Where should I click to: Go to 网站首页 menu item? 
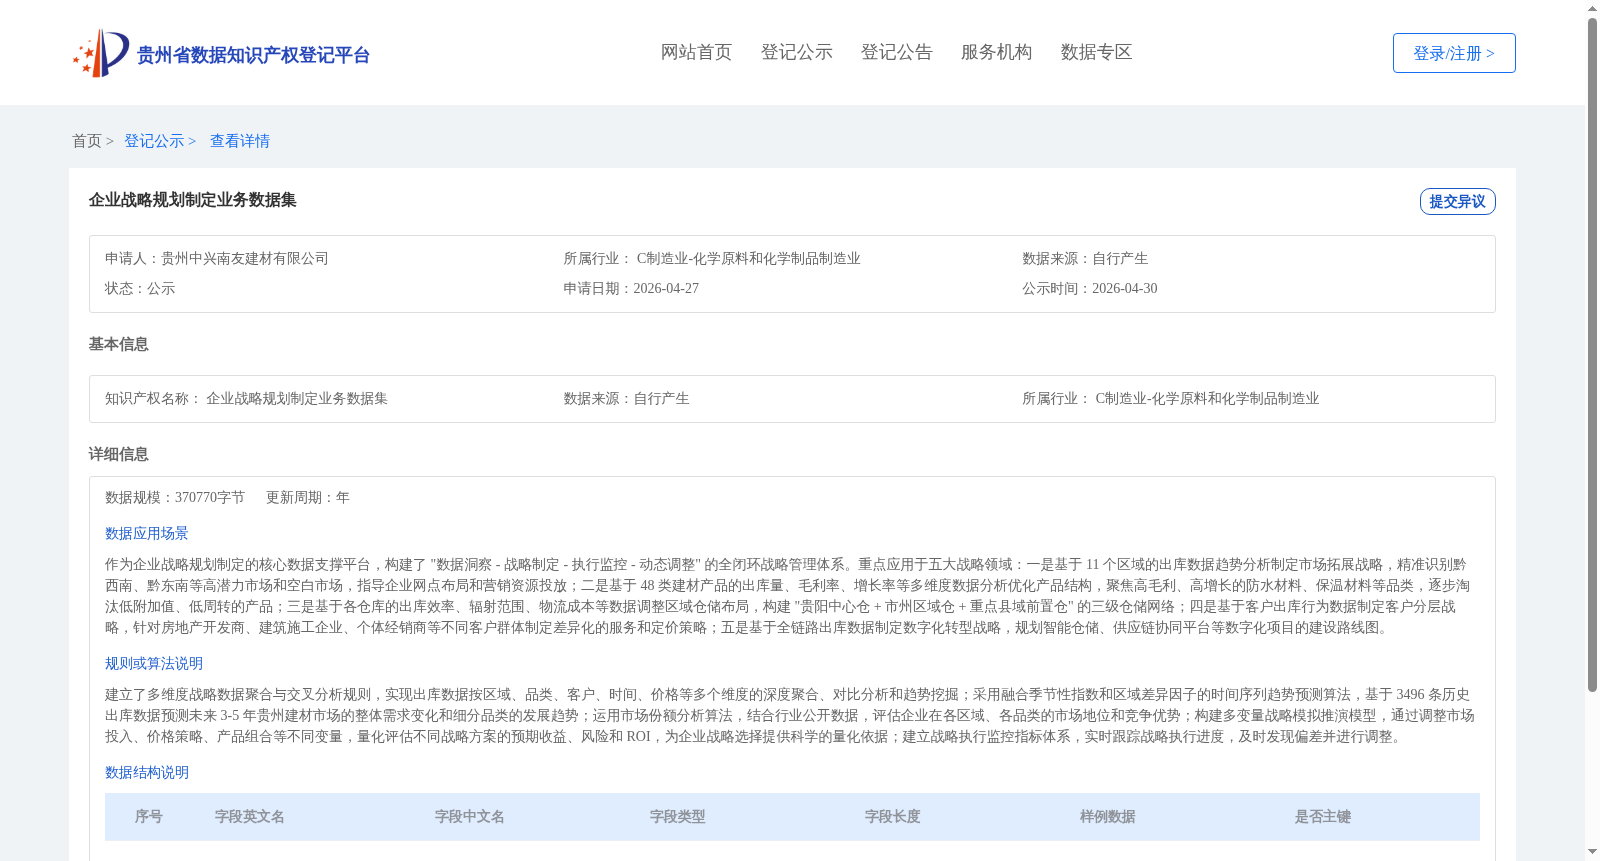[x=696, y=52]
